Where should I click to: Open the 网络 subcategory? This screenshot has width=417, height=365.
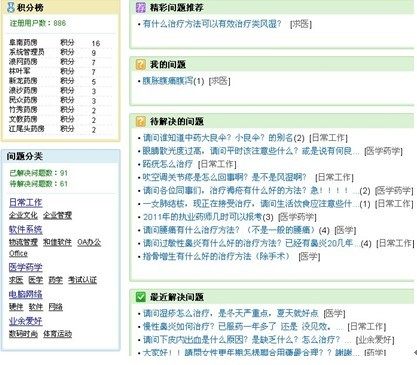pyautogui.click(x=56, y=307)
